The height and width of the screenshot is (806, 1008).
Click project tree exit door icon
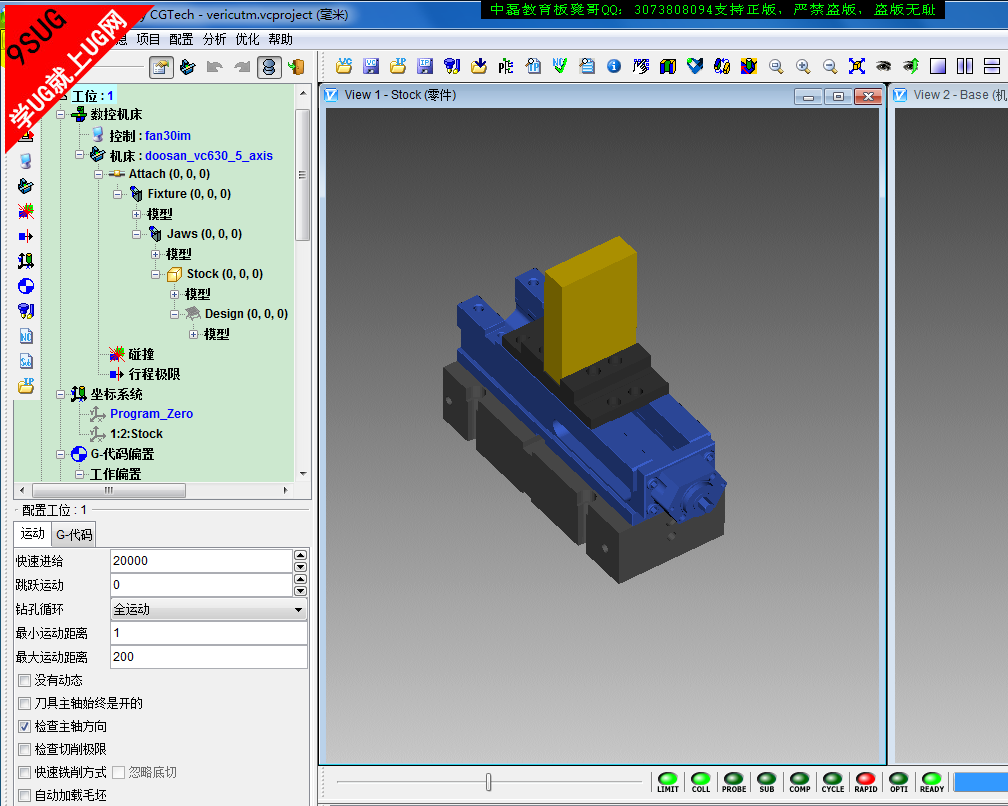click(x=296, y=67)
